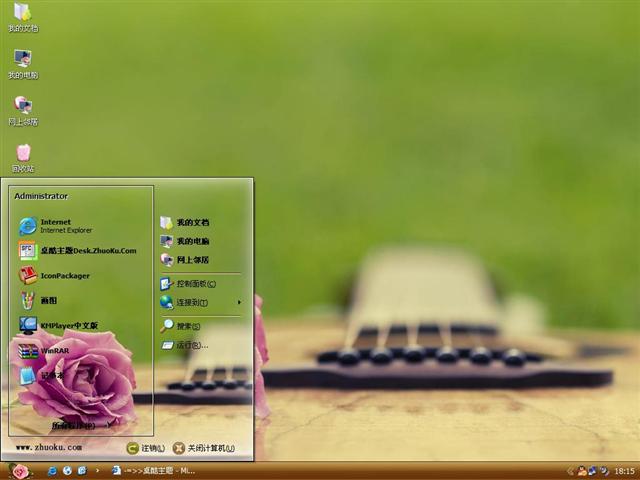640x480 pixels.
Task: Open 搜索(S) search from the Start menu
Action: (180, 326)
